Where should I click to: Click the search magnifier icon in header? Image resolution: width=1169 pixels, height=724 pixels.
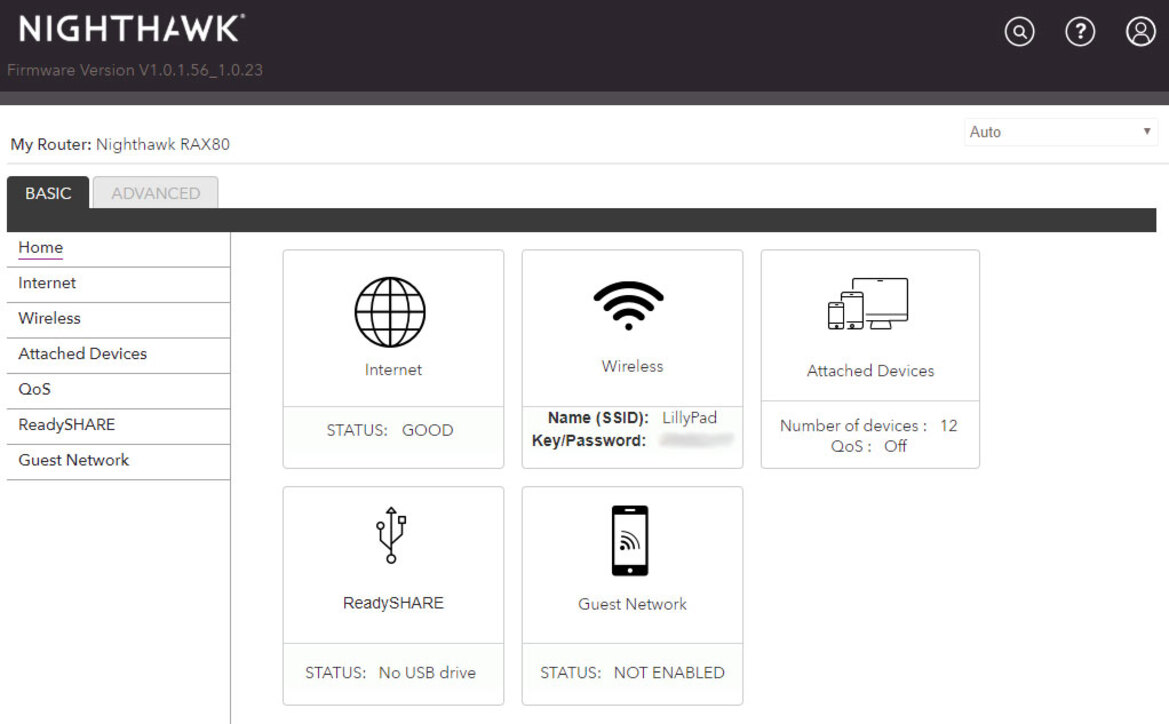pos(1019,31)
